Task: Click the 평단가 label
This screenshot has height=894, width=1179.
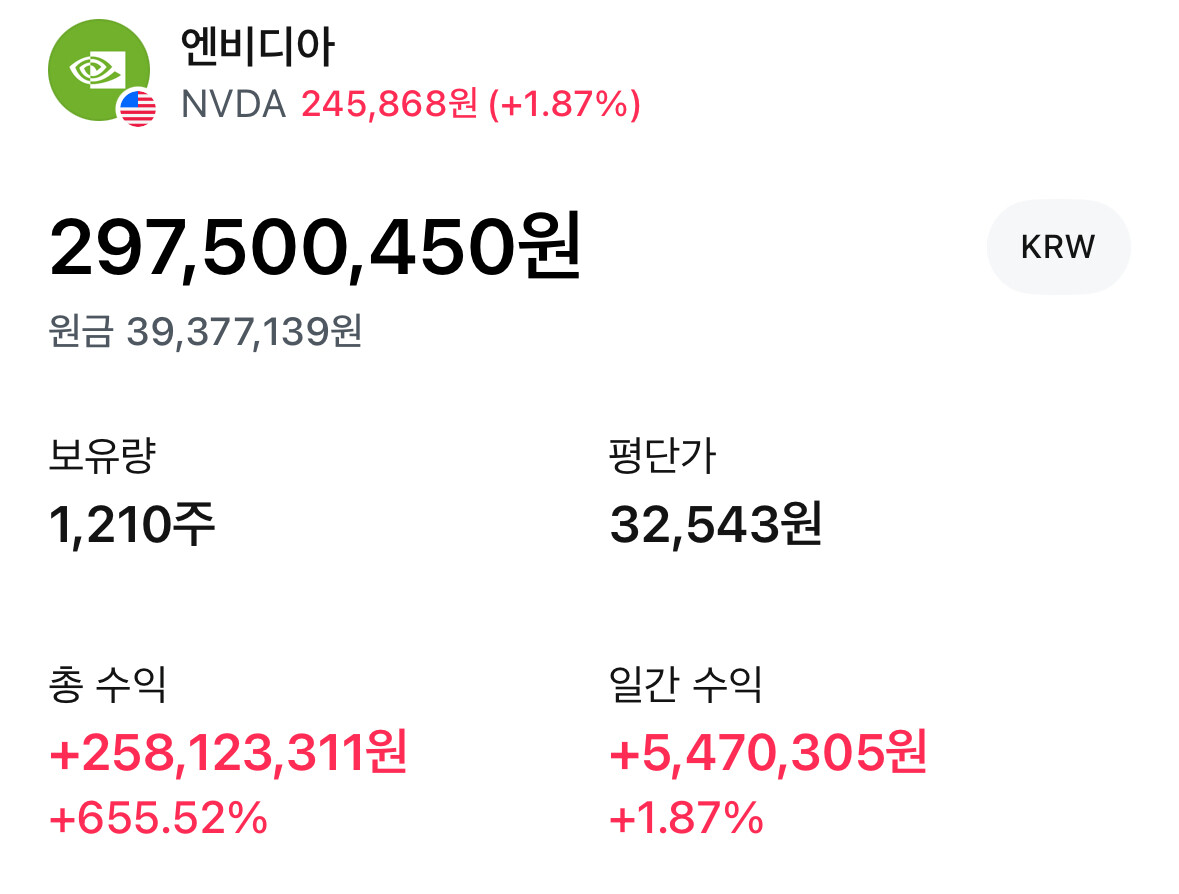Action: 662,457
